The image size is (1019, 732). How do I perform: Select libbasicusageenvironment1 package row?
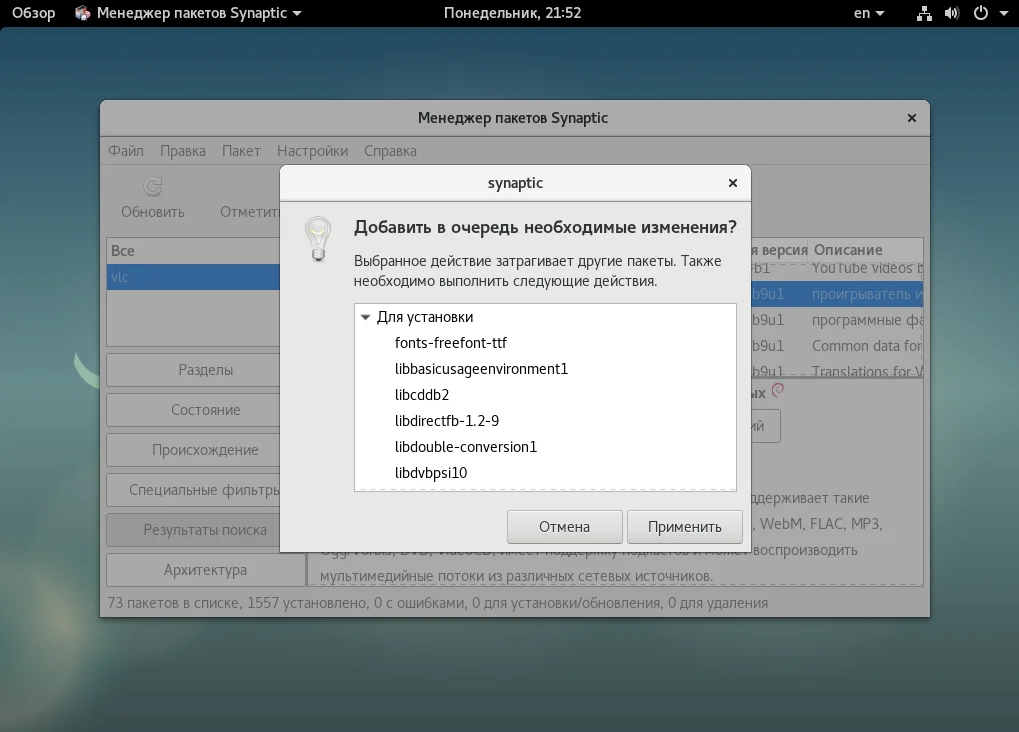coord(481,369)
